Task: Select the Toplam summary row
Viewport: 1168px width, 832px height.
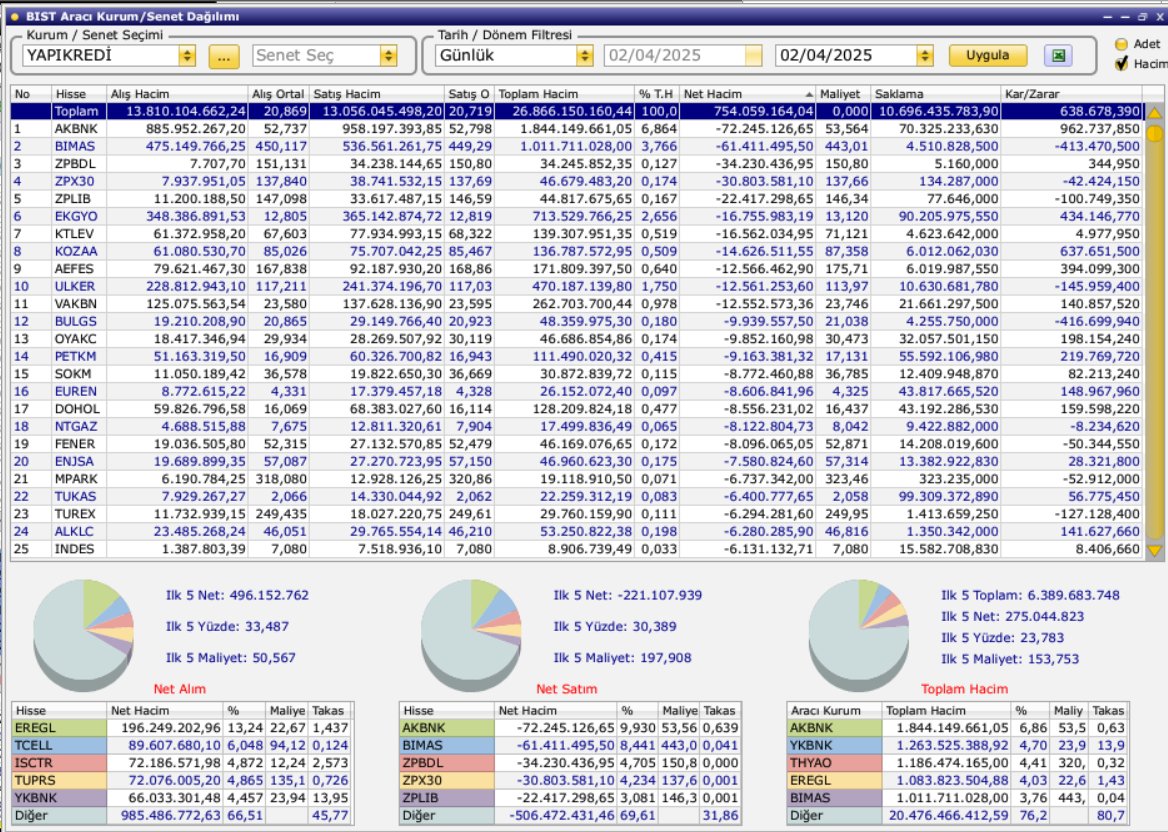Action: coord(577,111)
